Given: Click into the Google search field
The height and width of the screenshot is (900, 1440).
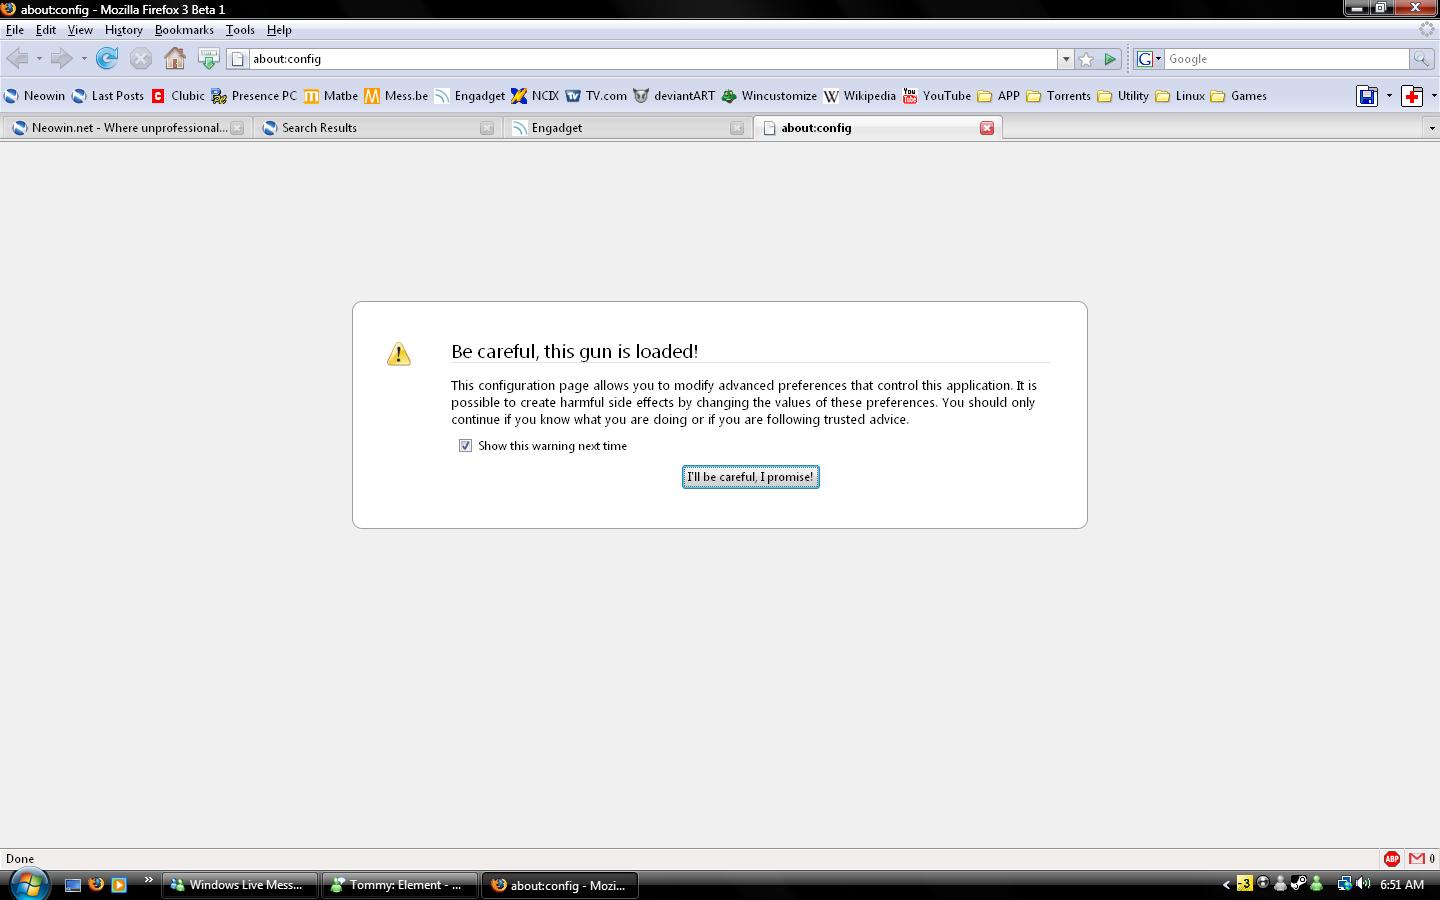Looking at the screenshot, I should (x=1285, y=59).
